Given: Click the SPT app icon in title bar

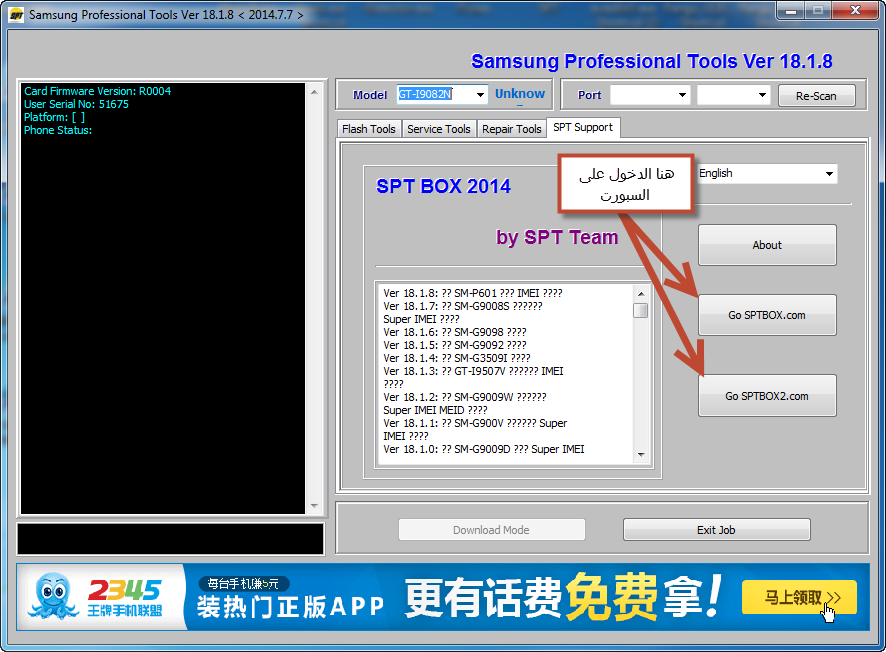Looking at the screenshot, I should tap(16, 14).
